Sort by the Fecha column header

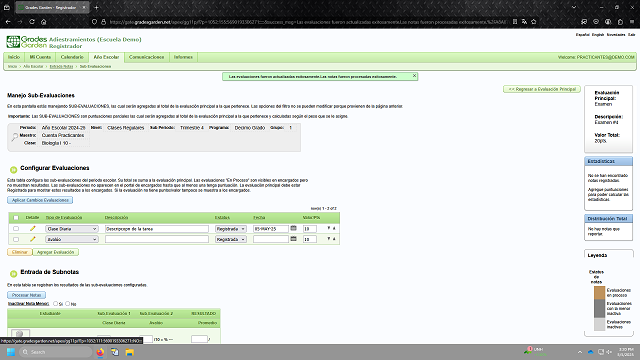(259, 218)
